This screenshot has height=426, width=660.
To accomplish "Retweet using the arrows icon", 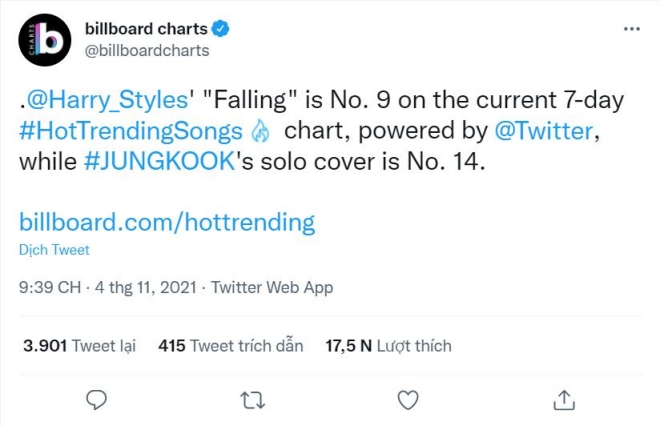I will click(253, 400).
